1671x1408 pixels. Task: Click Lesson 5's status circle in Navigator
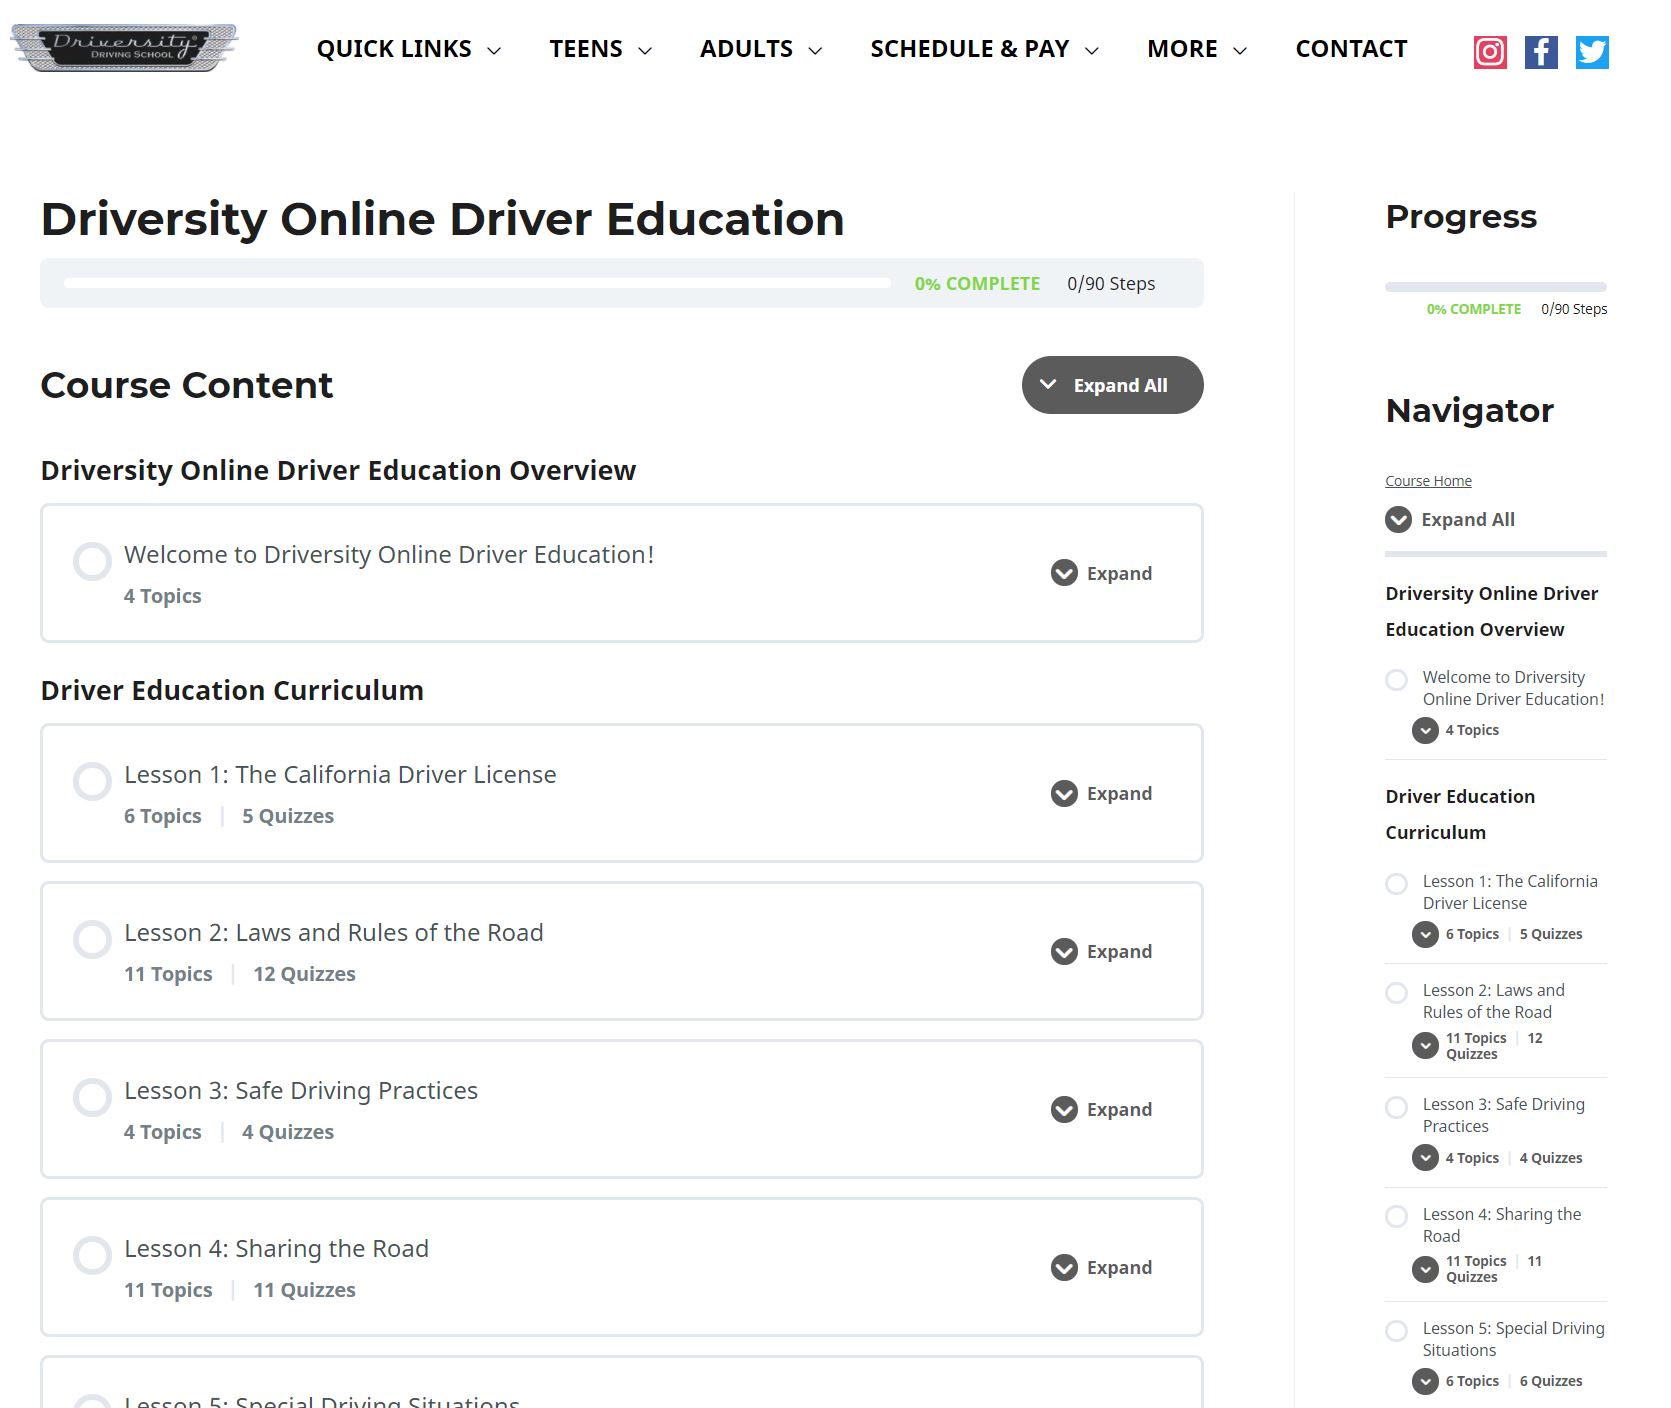click(x=1397, y=1330)
